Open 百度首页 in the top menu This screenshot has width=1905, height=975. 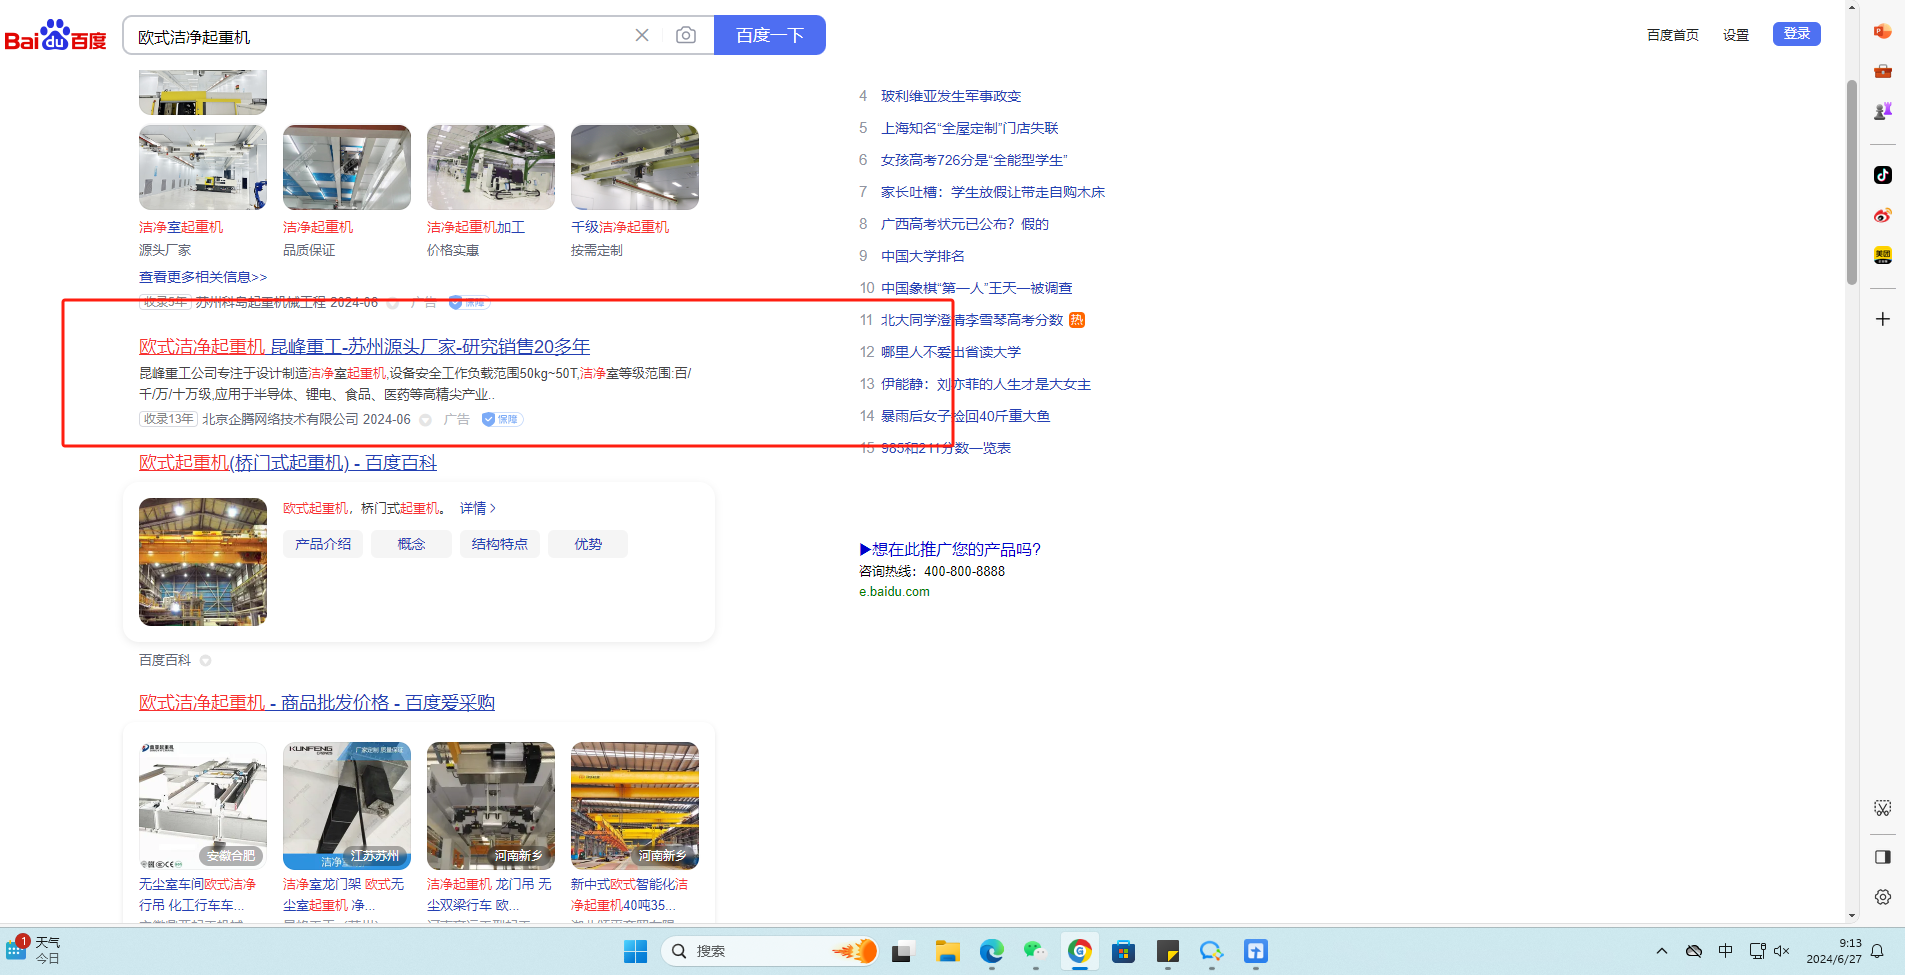coord(1673,35)
